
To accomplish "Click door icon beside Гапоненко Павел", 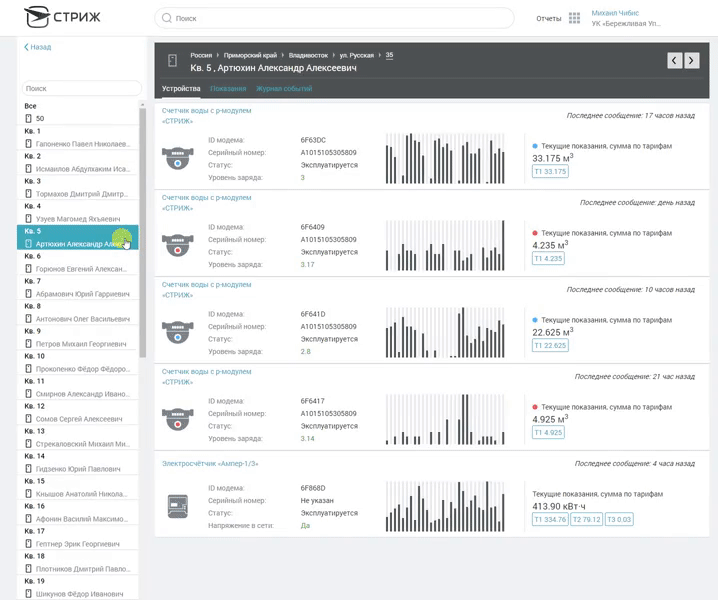I will (x=28, y=144).
